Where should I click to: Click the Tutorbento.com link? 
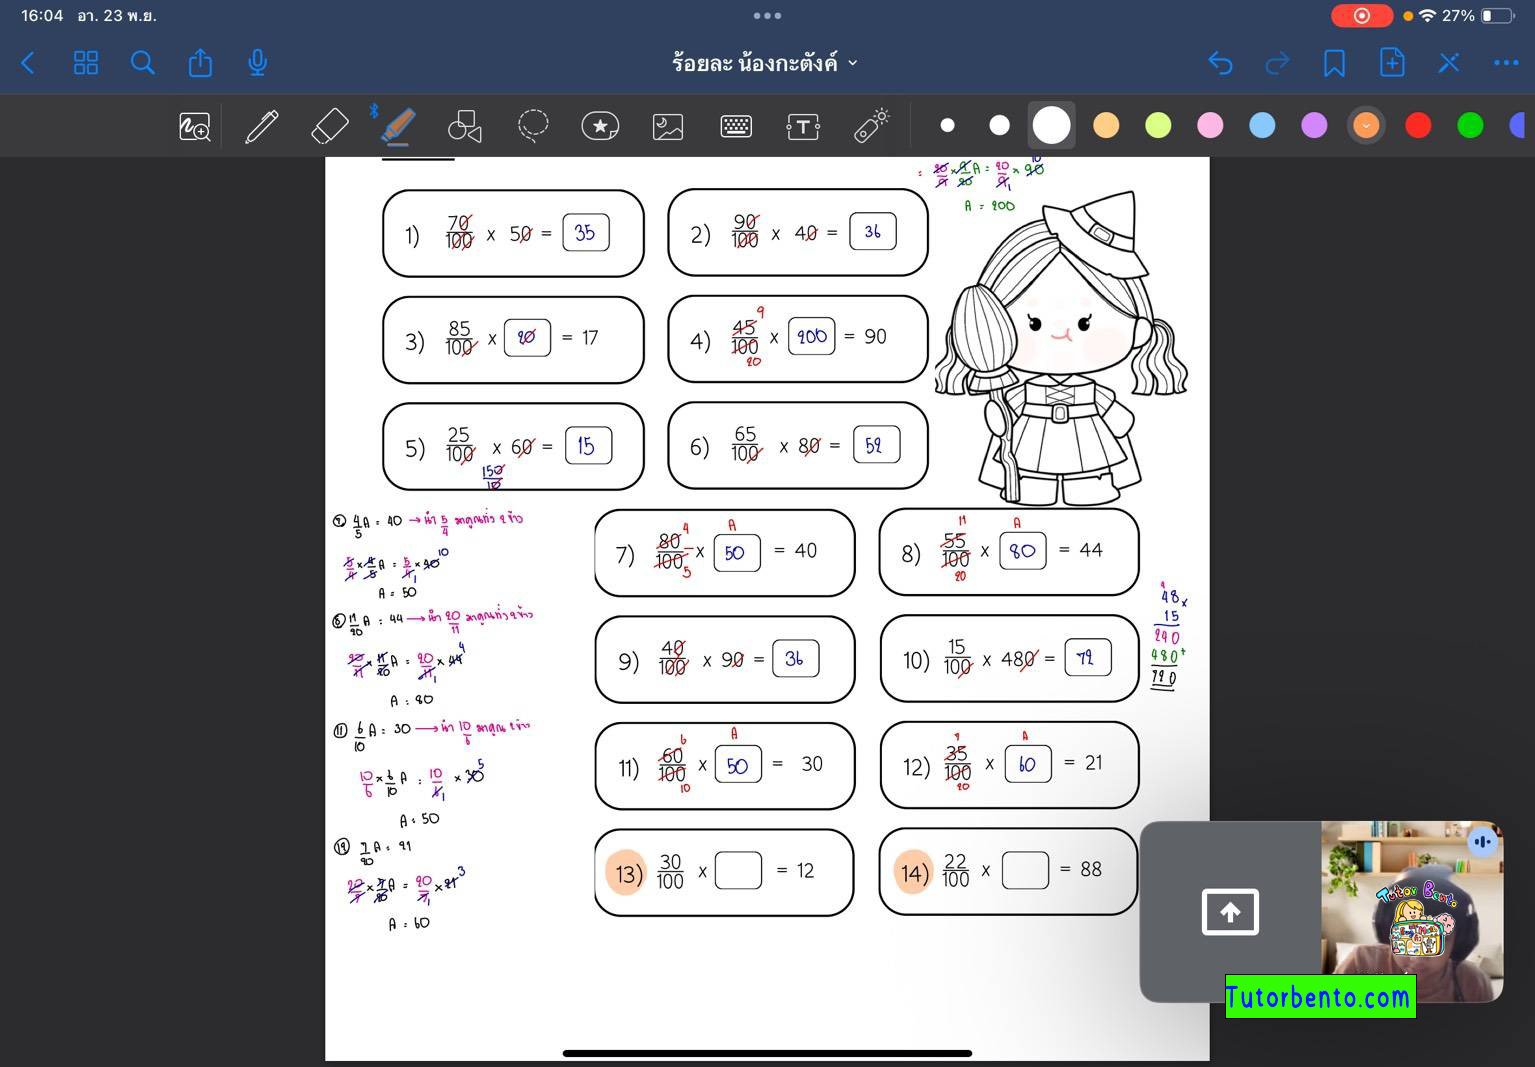(x=1319, y=996)
